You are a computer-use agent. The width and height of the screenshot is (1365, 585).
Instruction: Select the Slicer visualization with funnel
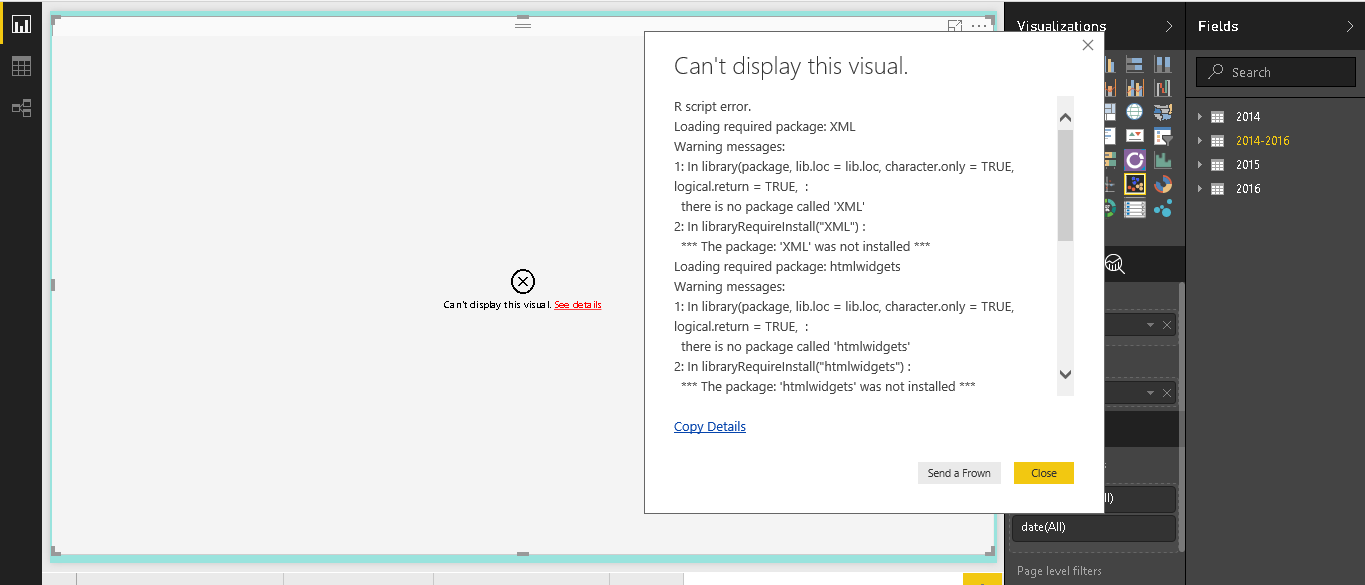[1163, 135]
